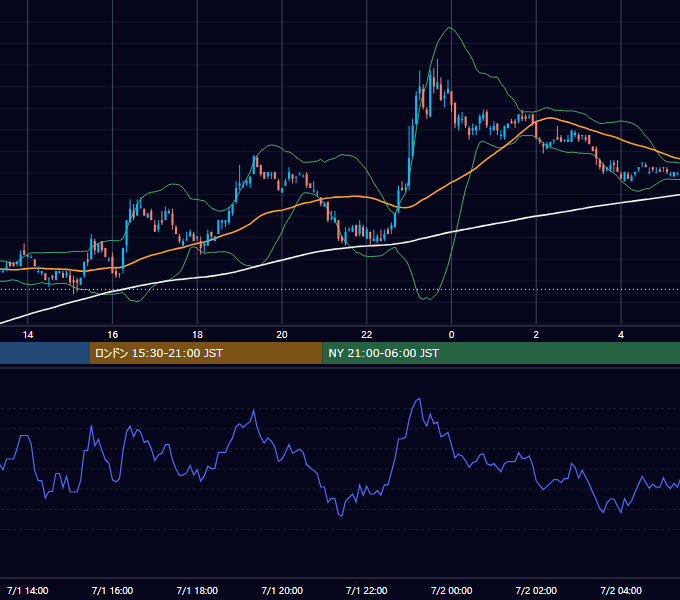Click the '7/2 04:00' date label
The width and height of the screenshot is (680, 600).
tap(621, 590)
